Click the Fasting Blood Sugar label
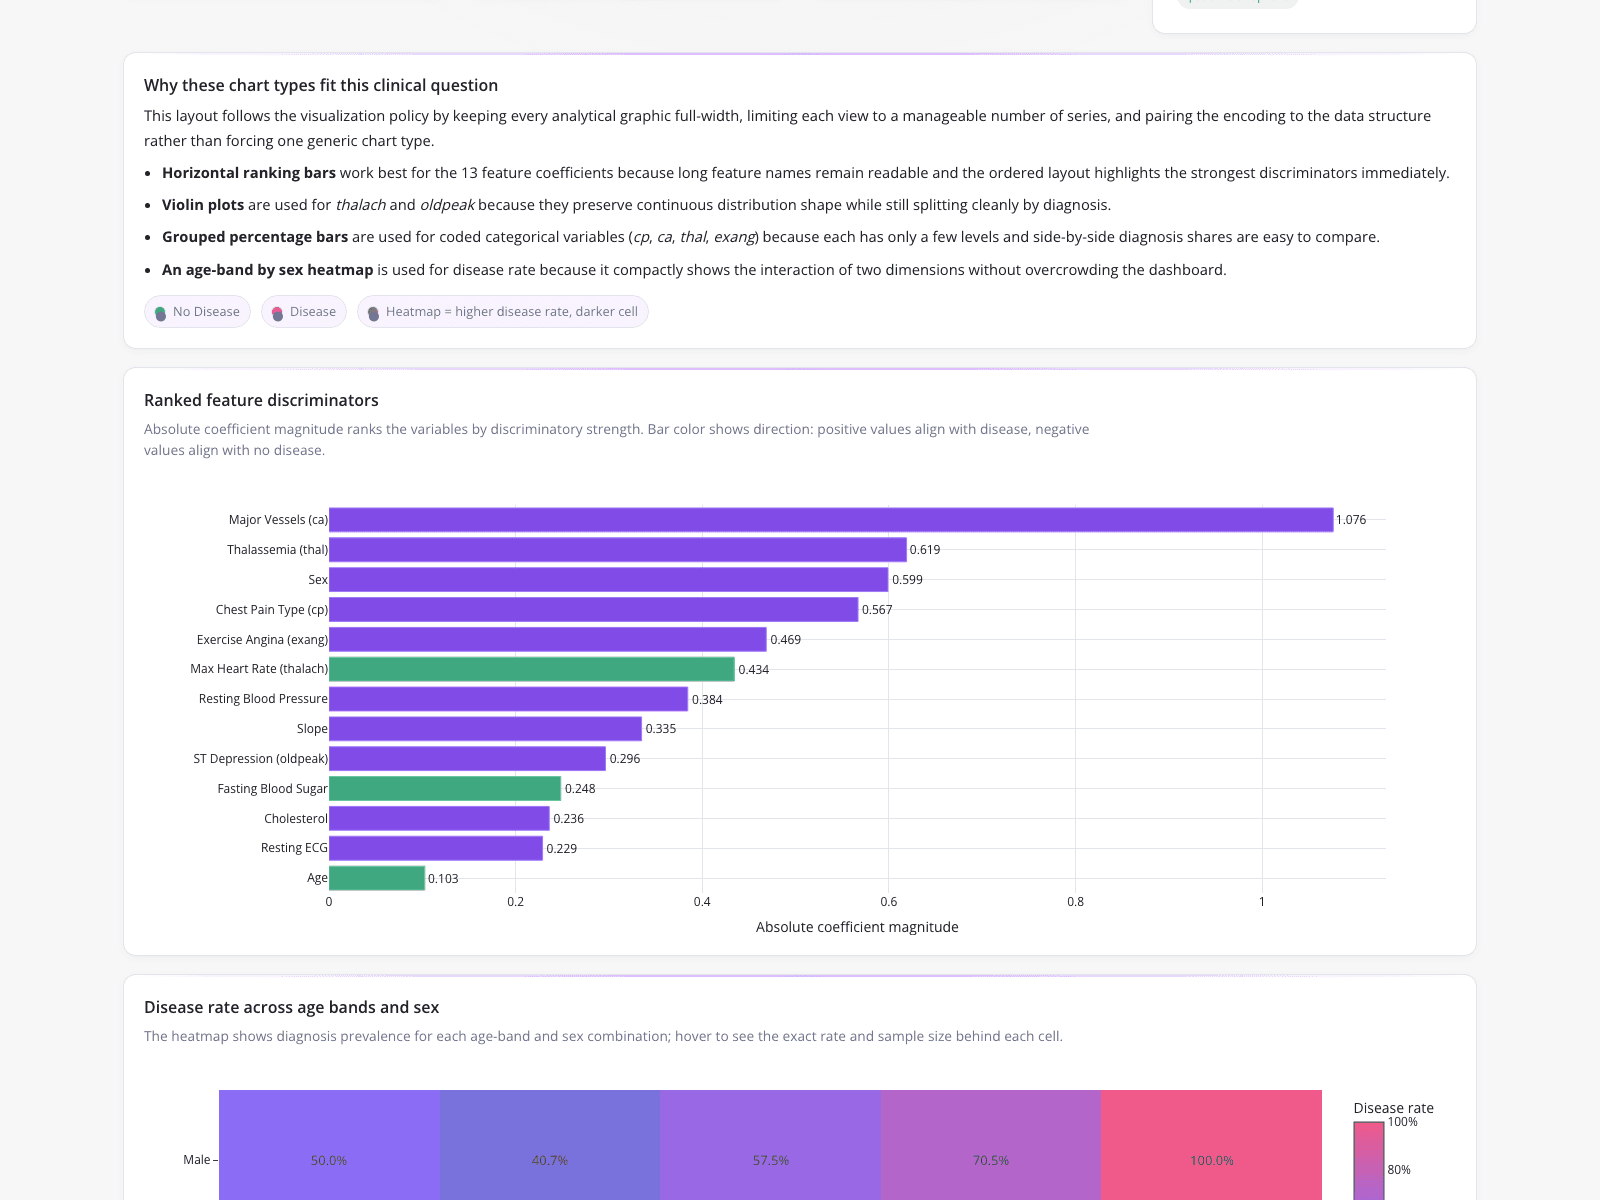The height and width of the screenshot is (1200, 1600). coord(273,789)
